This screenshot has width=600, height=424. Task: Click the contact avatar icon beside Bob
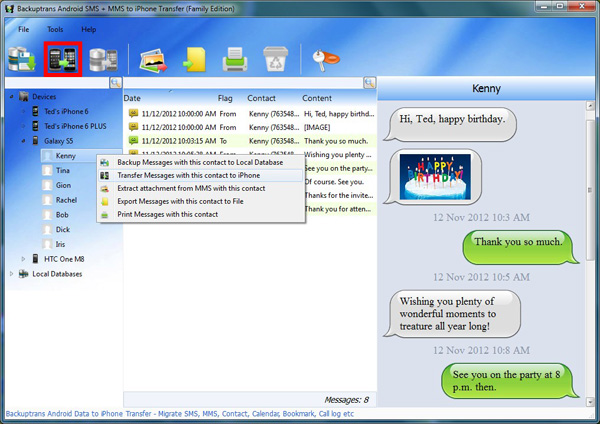[47, 215]
